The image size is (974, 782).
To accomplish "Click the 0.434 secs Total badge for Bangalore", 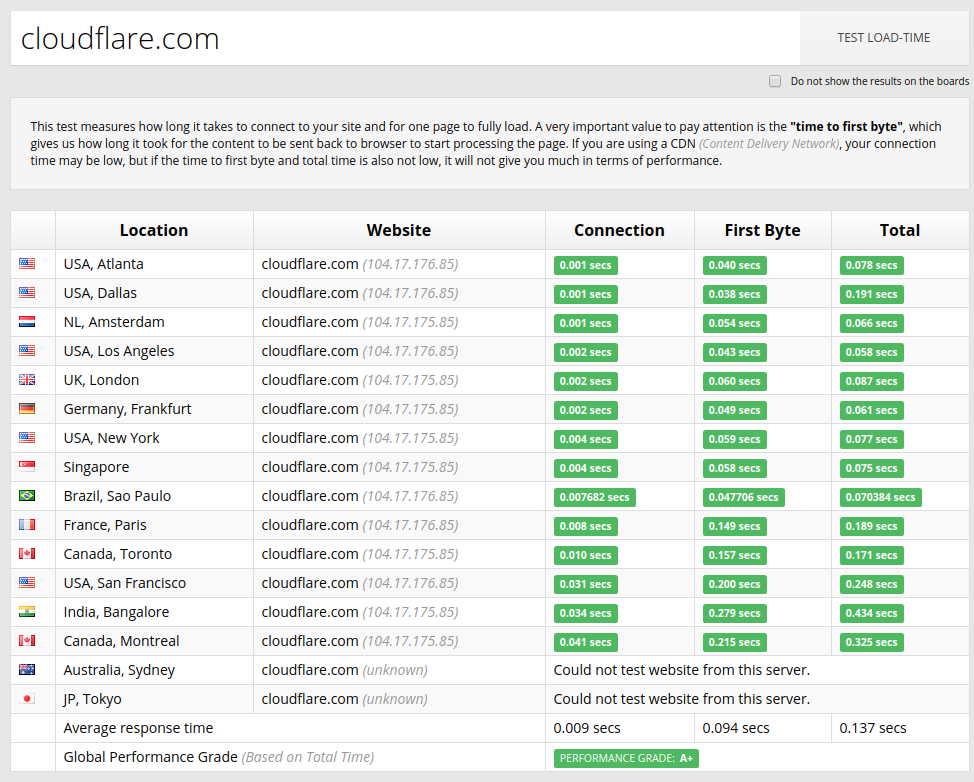I will tap(870, 613).
